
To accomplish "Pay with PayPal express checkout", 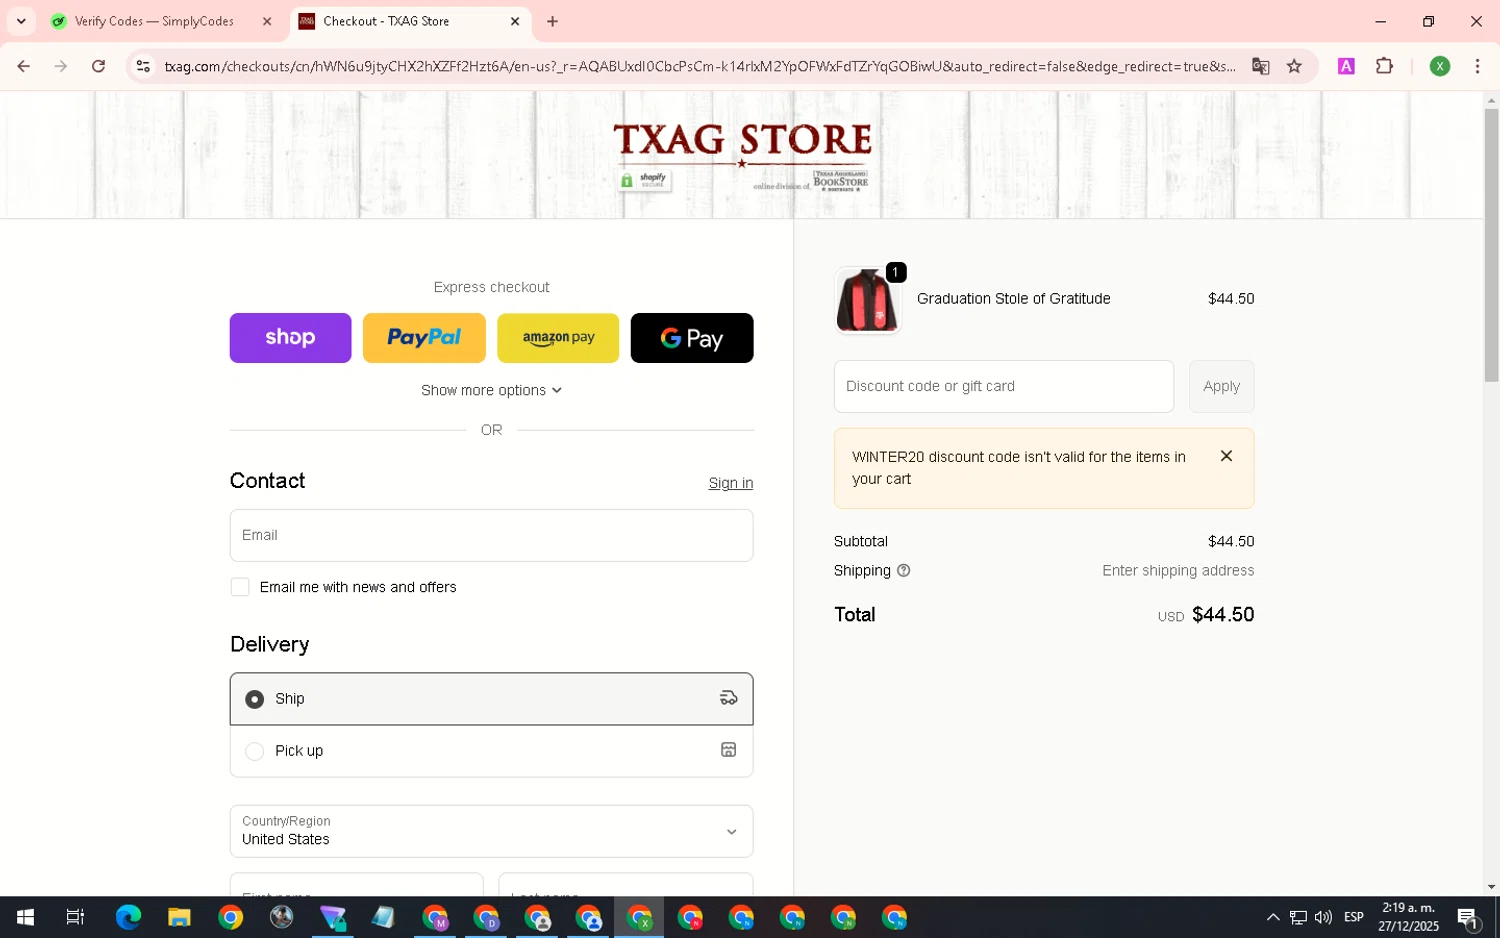I will [424, 338].
